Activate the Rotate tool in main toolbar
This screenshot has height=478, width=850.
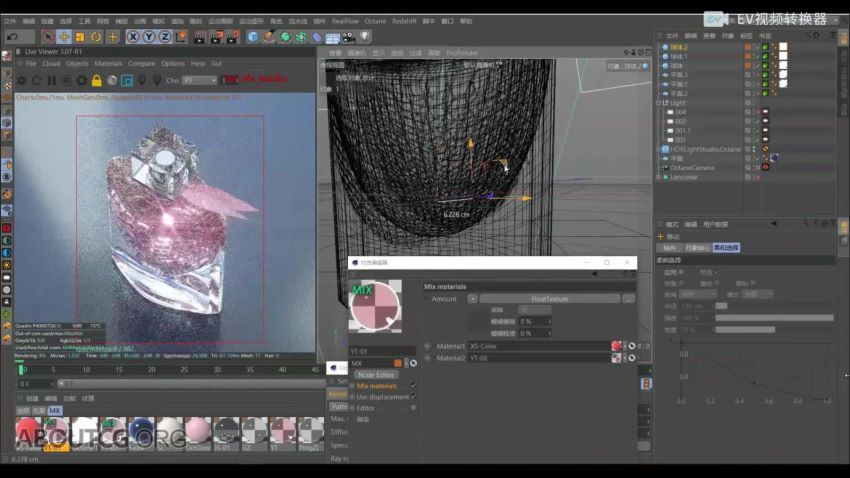coord(96,37)
